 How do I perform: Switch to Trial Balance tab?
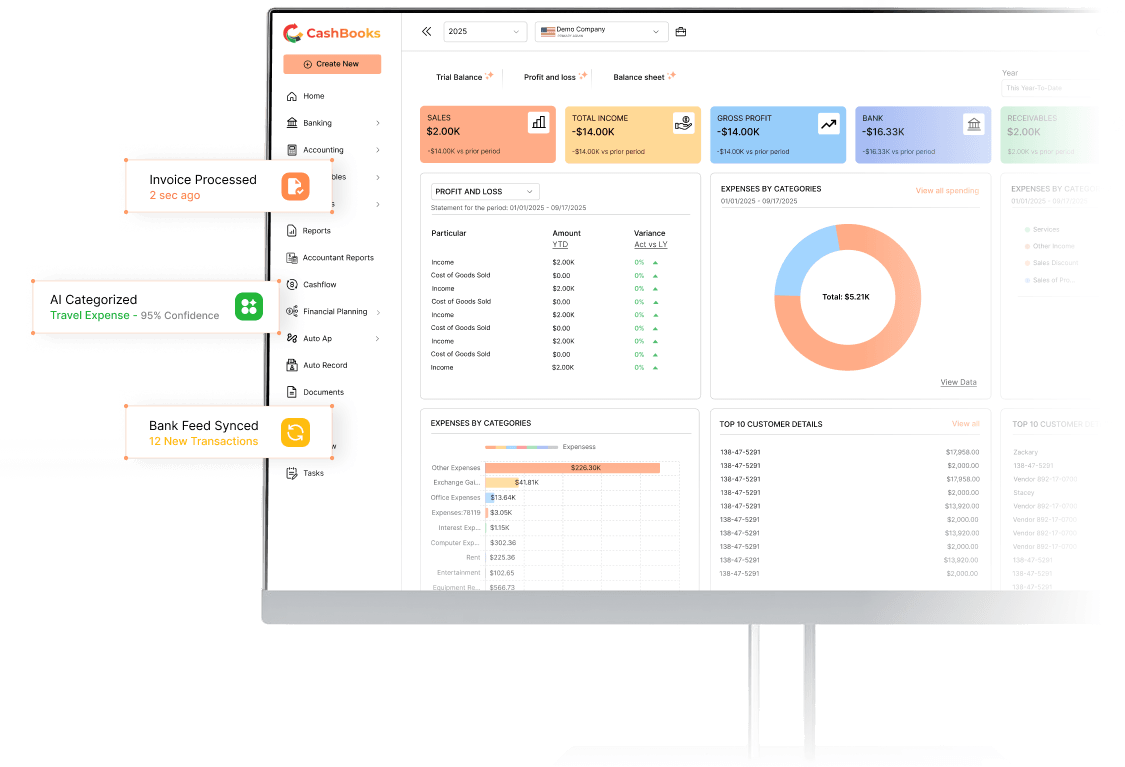click(x=459, y=77)
